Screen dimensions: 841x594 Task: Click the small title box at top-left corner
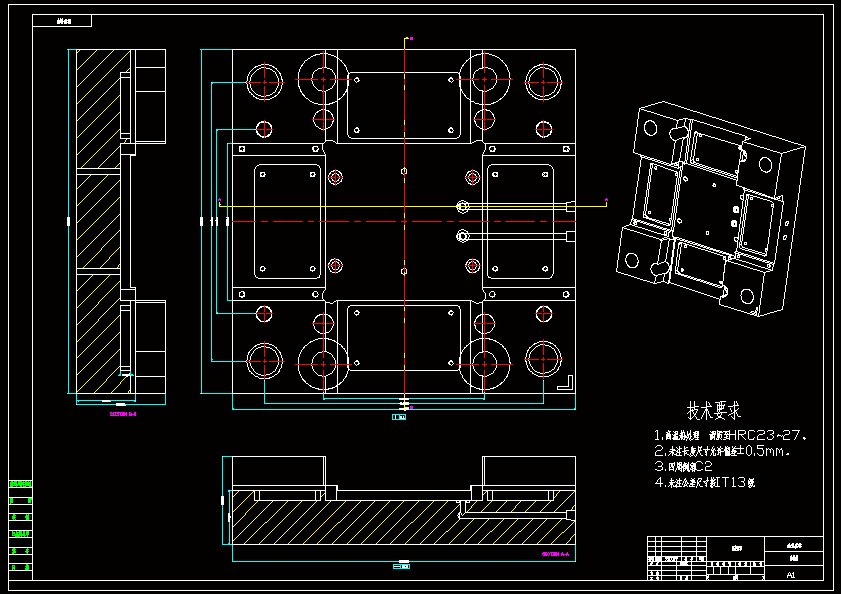pyautogui.click(x=62, y=20)
